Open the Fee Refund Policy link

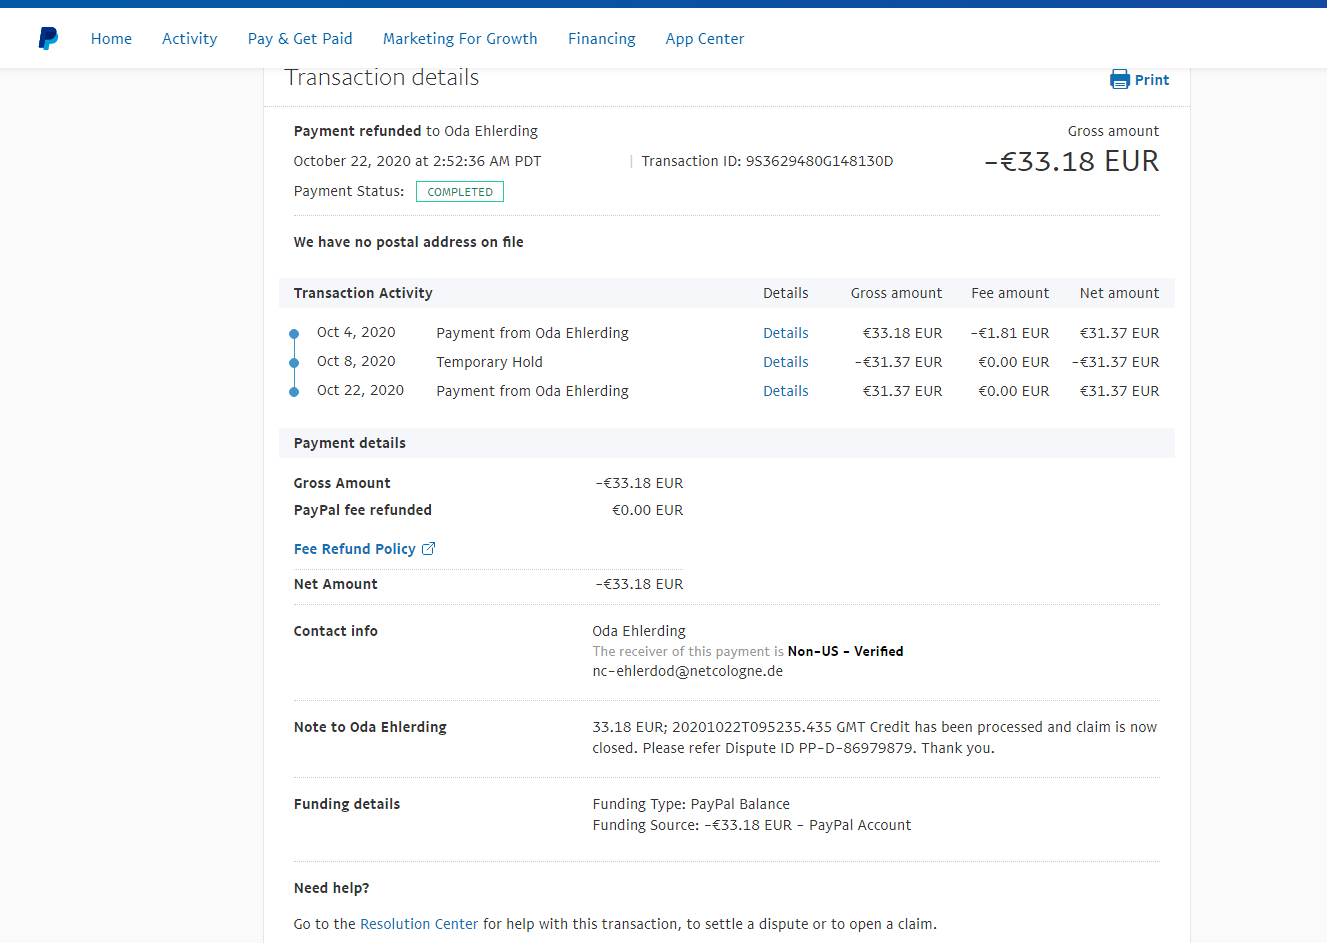coord(354,549)
